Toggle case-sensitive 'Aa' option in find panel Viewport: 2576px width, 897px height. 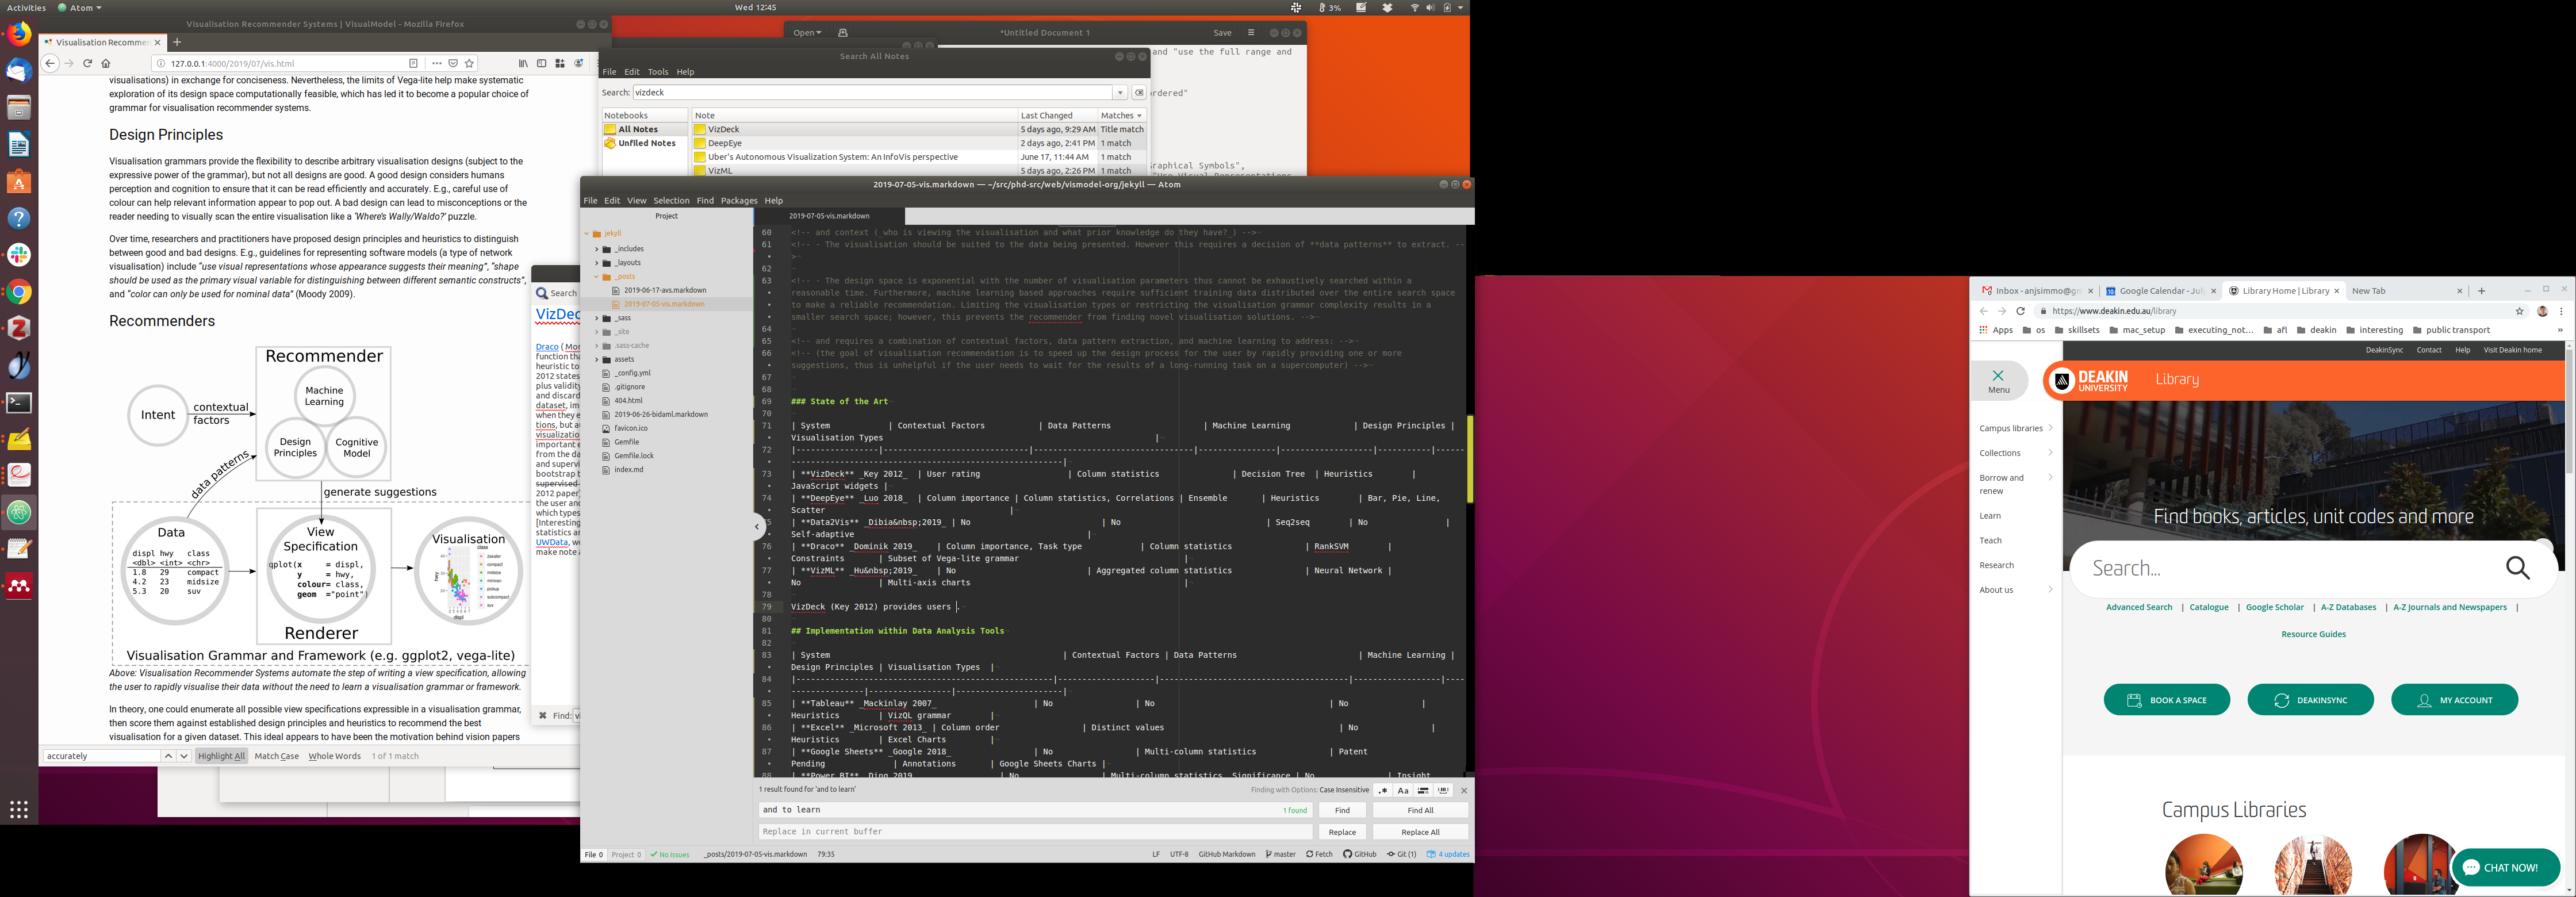pos(1402,790)
